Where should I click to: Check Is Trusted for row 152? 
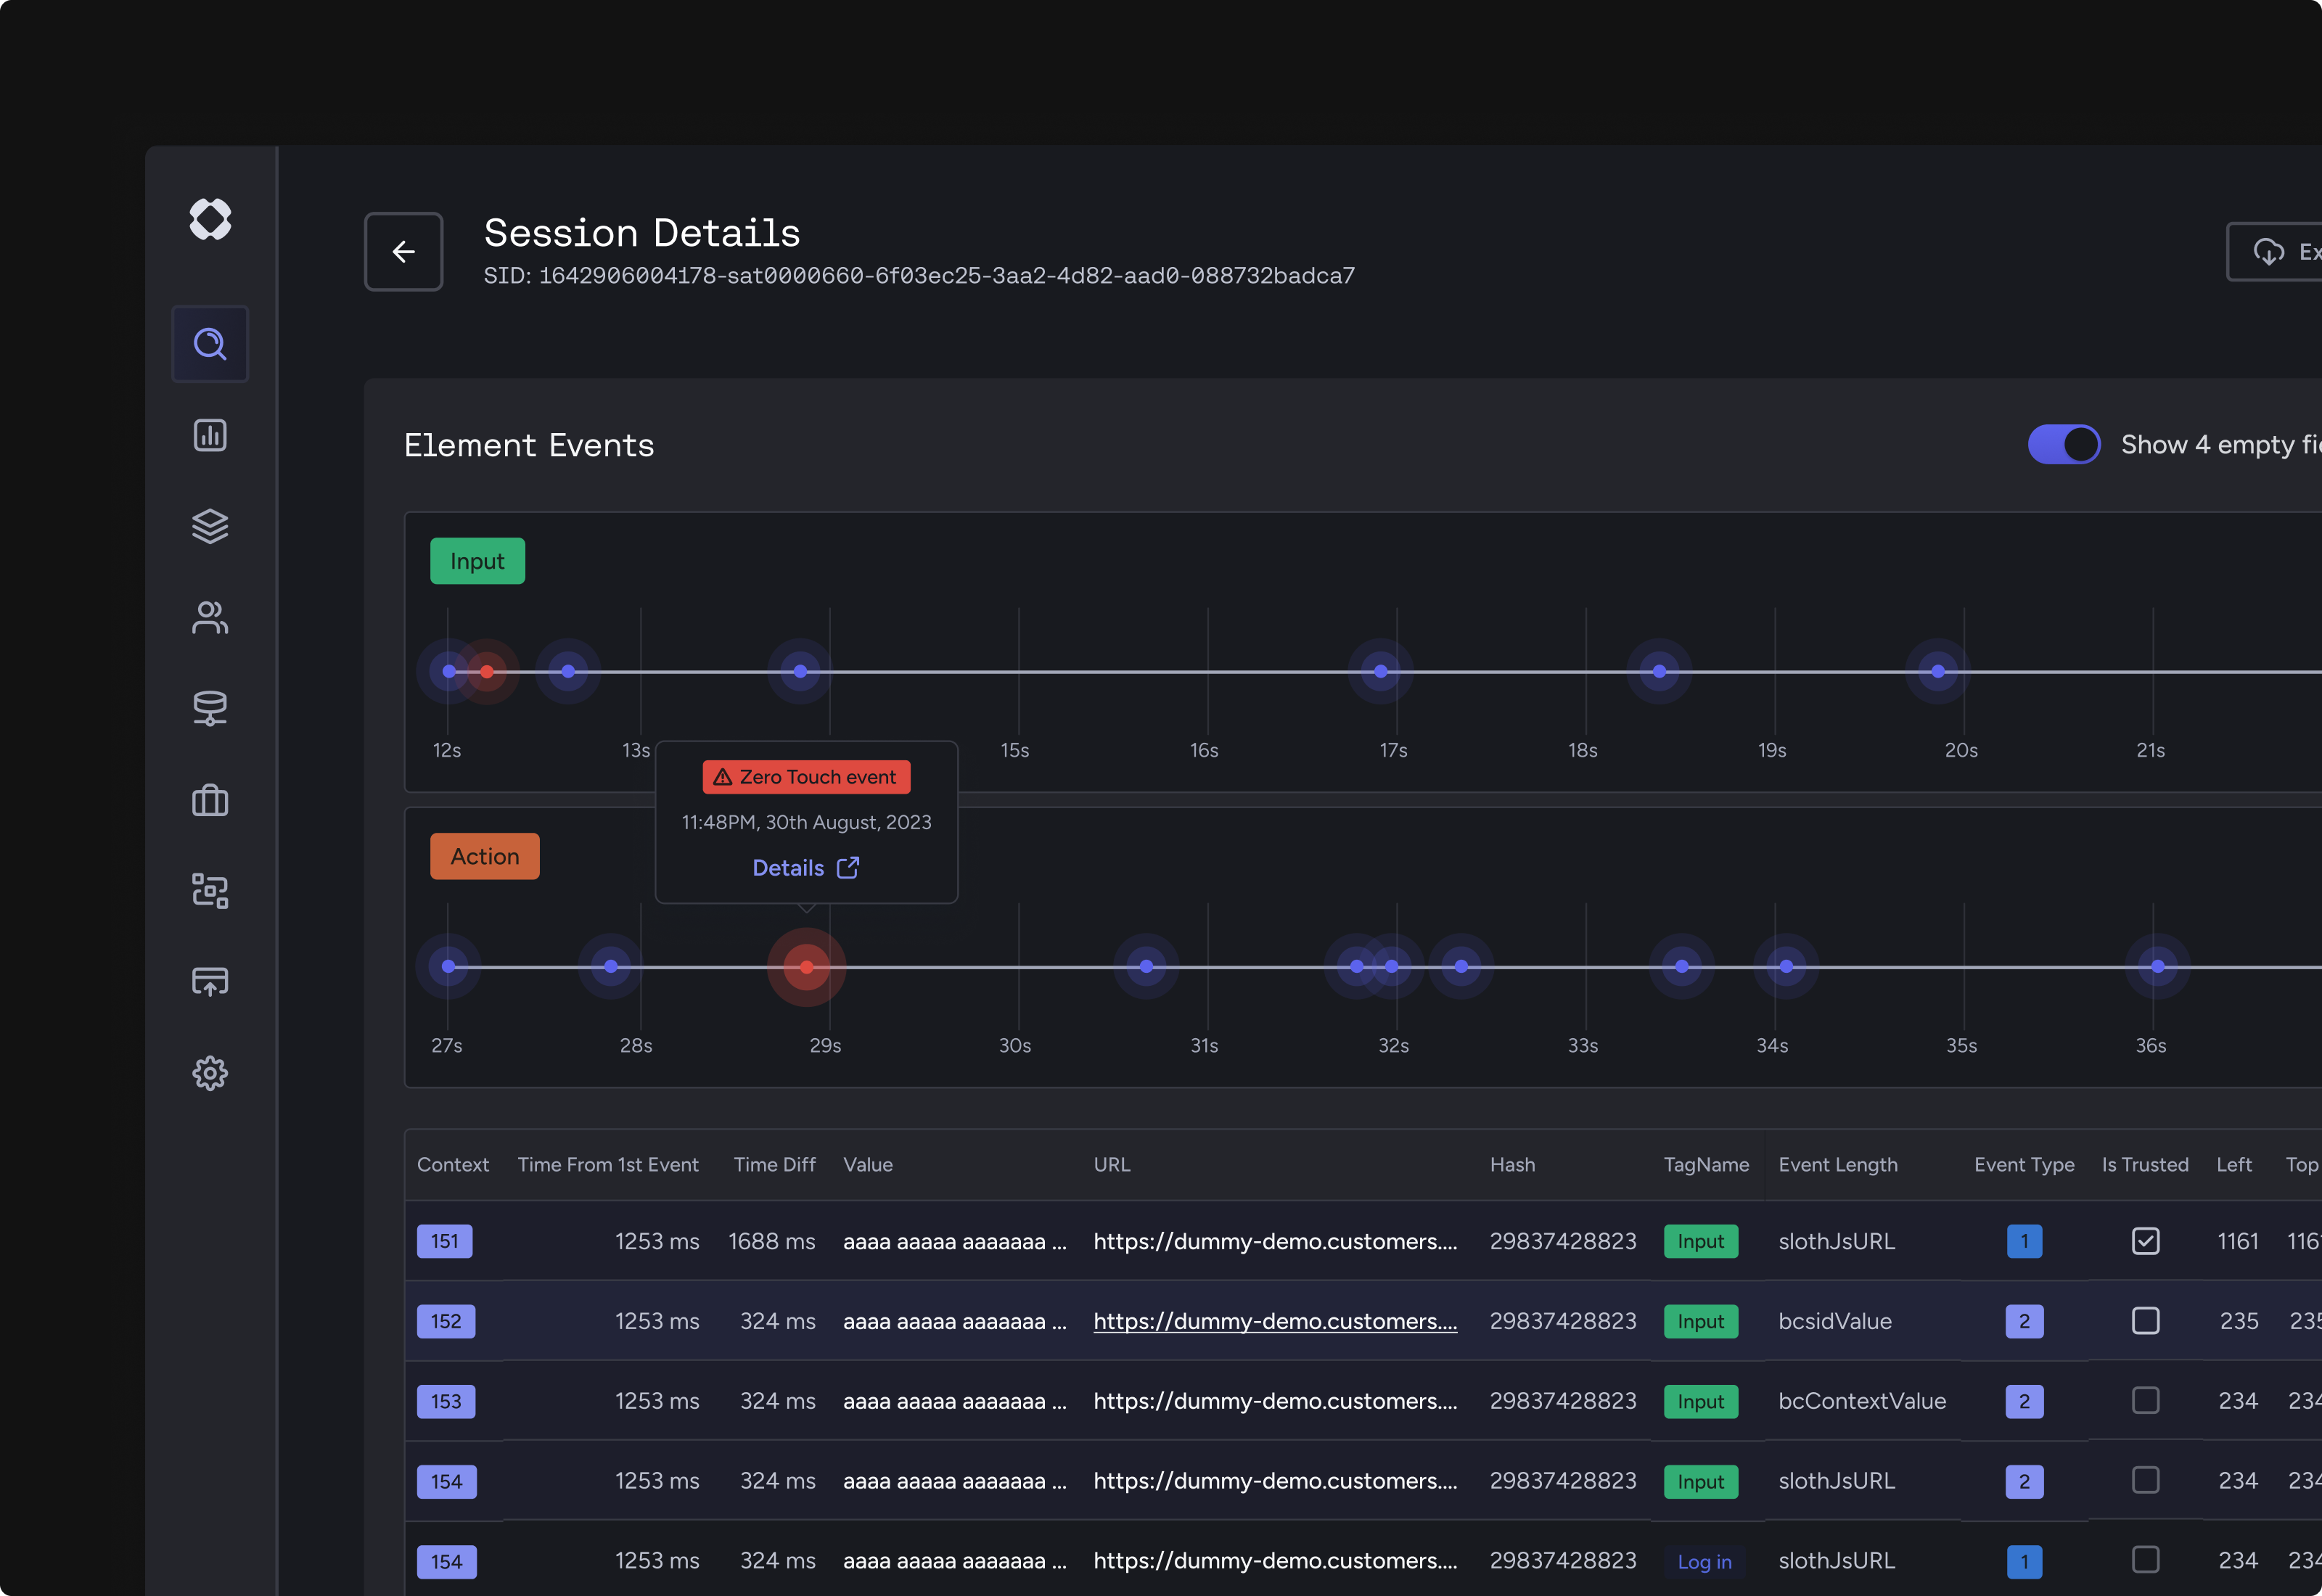(x=2146, y=1321)
